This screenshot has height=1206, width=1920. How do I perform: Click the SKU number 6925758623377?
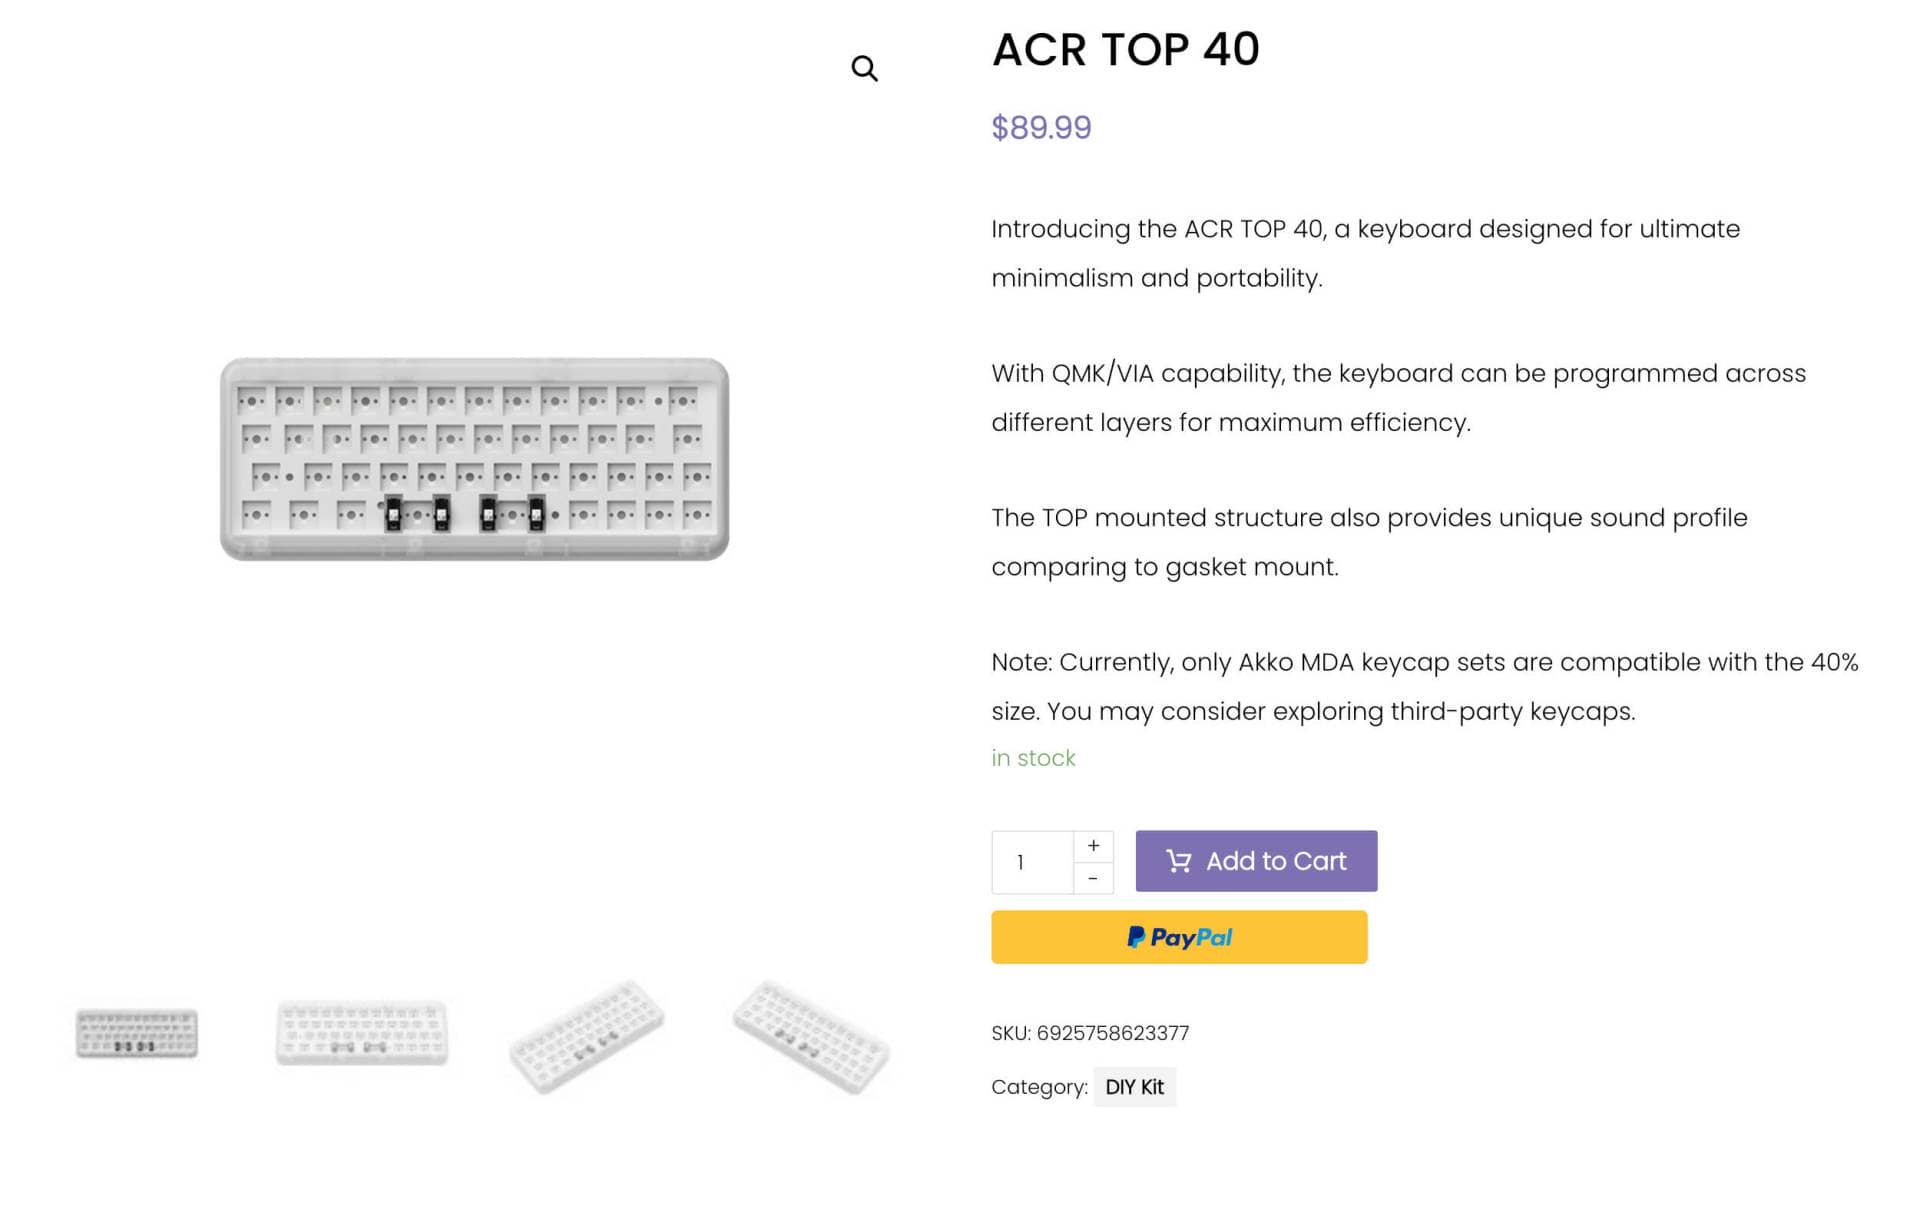click(1112, 1033)
